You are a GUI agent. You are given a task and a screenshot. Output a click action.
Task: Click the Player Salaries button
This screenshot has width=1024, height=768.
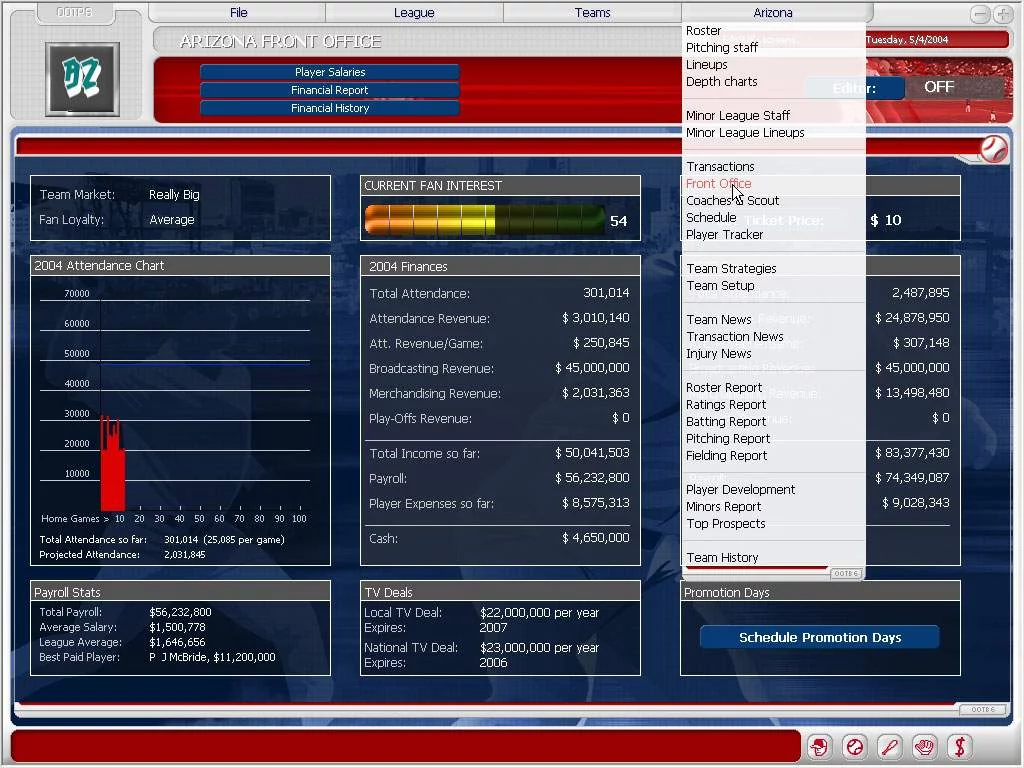pos(330,72)
